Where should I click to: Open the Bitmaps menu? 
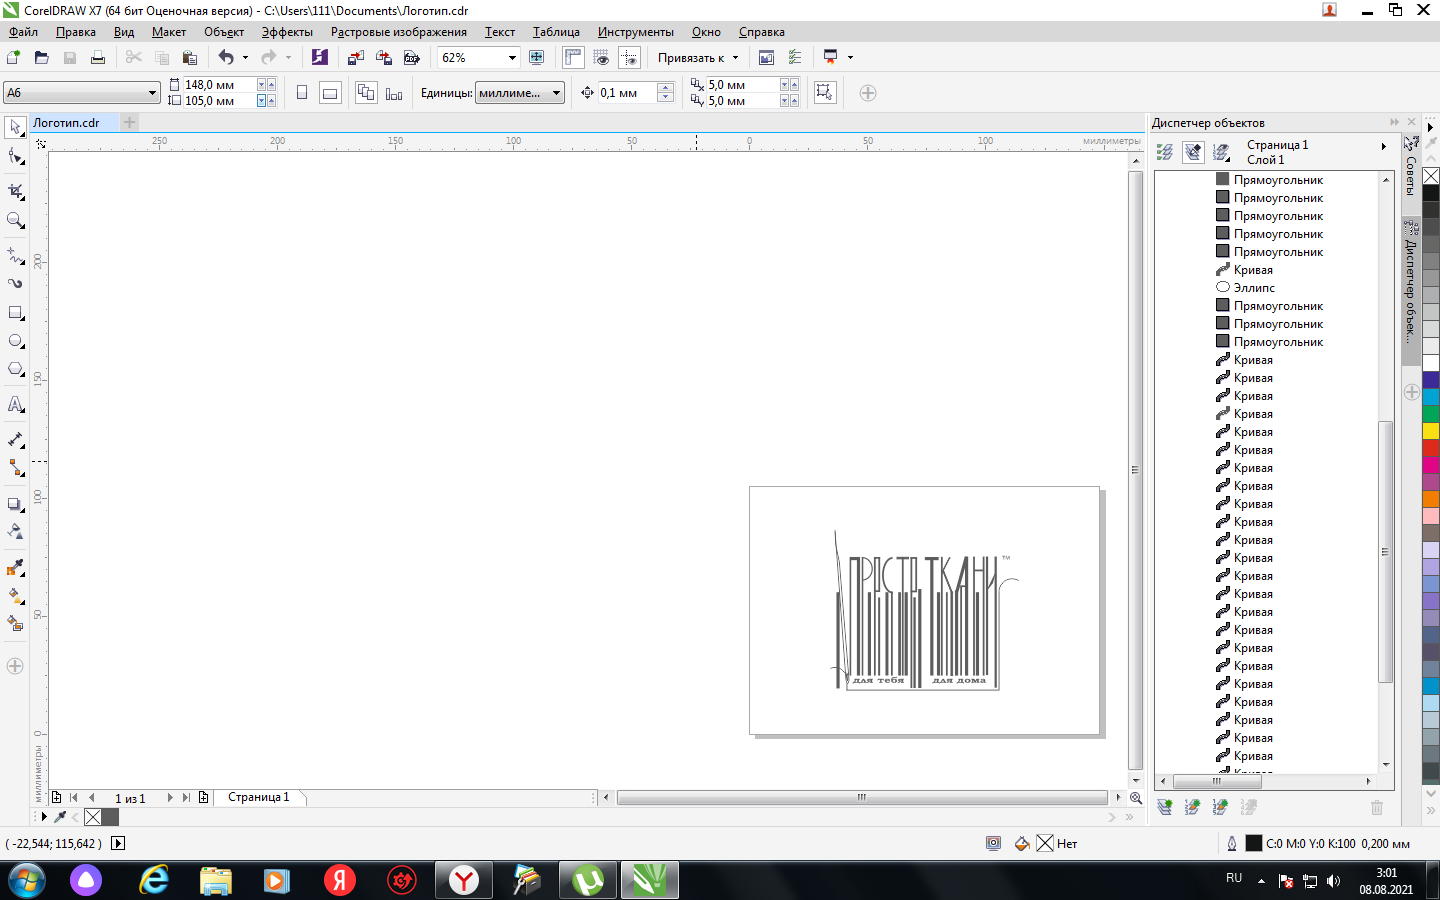point(399,32)
